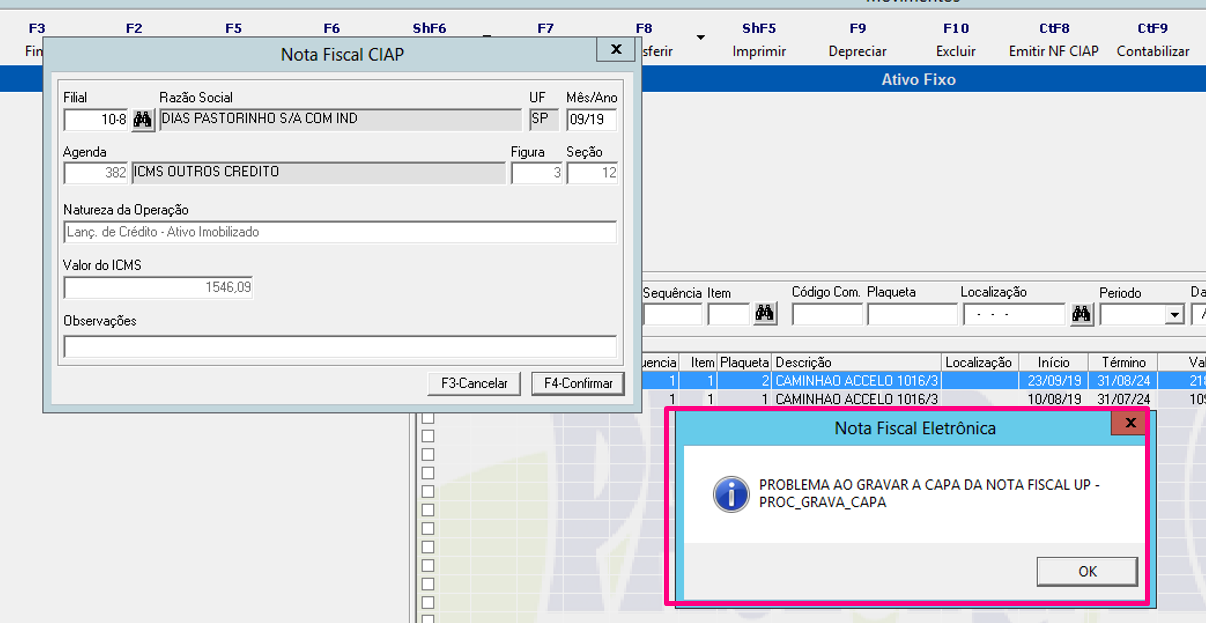Click the Início column header

1054,362
